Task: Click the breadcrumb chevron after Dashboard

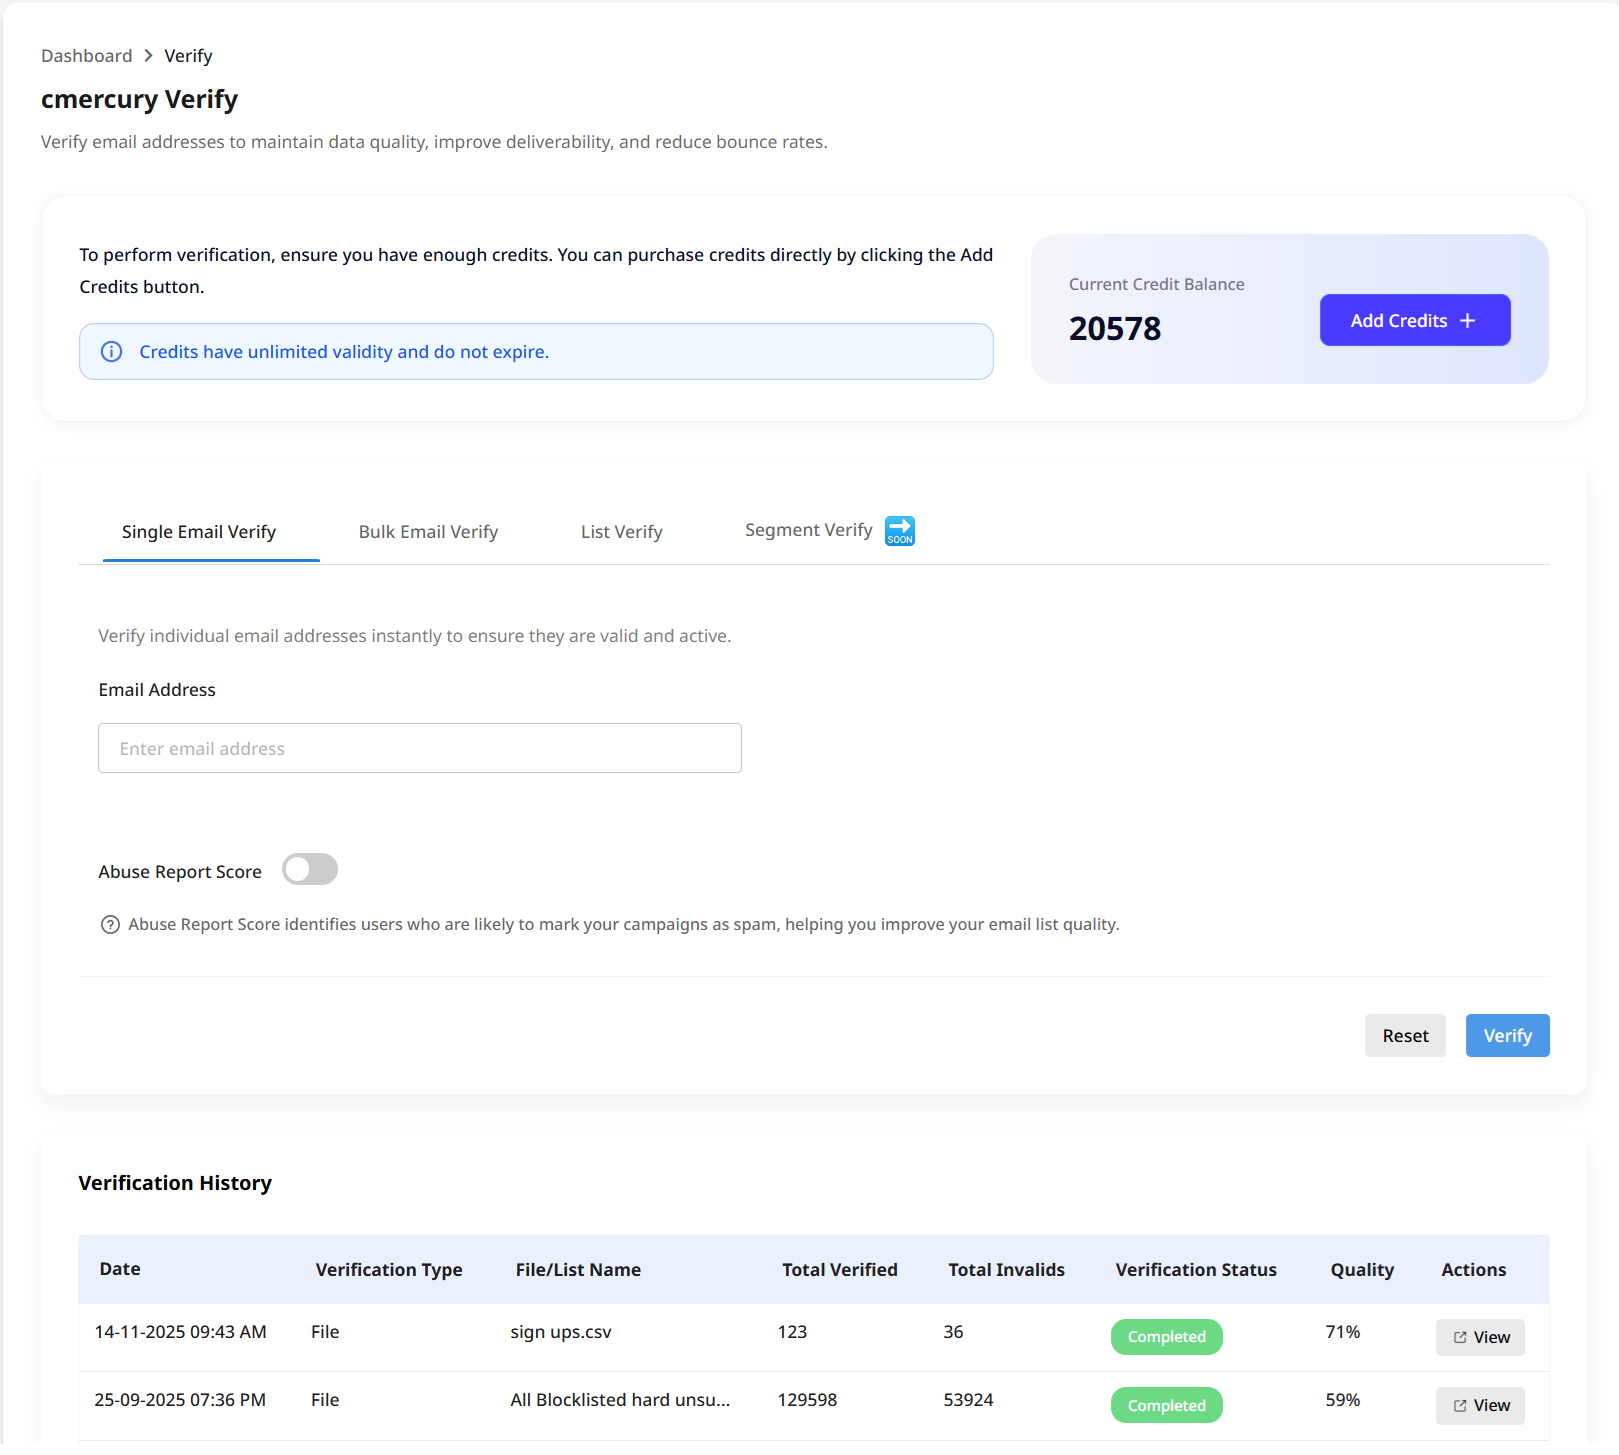Action: pos(148,56)
